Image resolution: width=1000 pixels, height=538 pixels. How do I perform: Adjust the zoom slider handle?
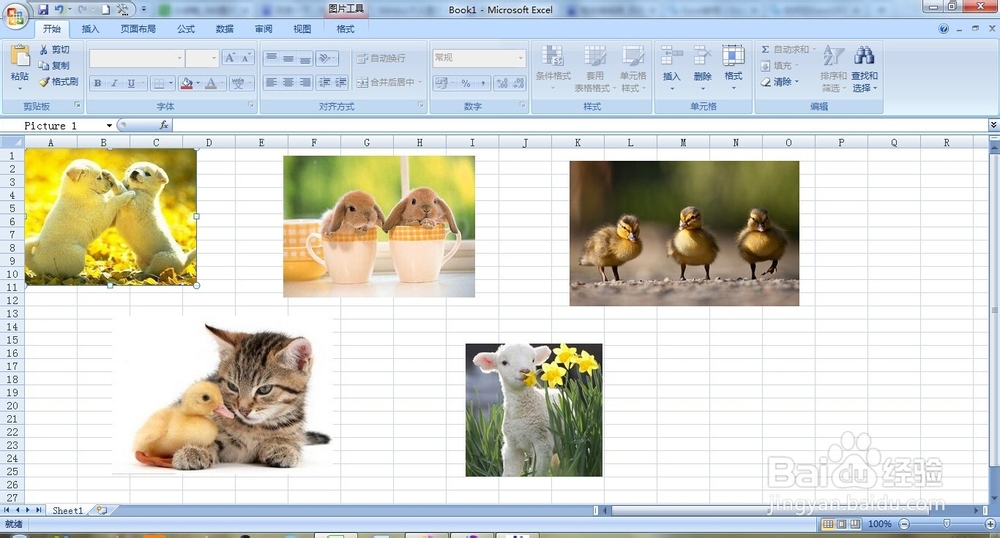[x=947, y=524]
